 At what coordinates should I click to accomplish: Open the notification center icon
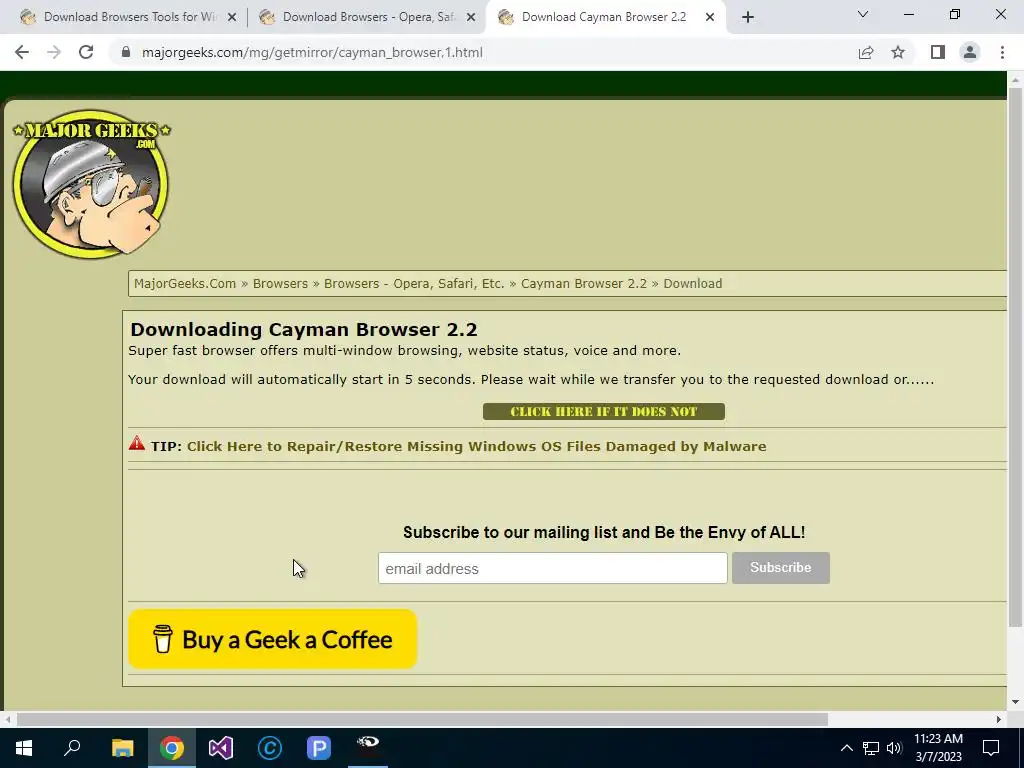pos(991,748)
